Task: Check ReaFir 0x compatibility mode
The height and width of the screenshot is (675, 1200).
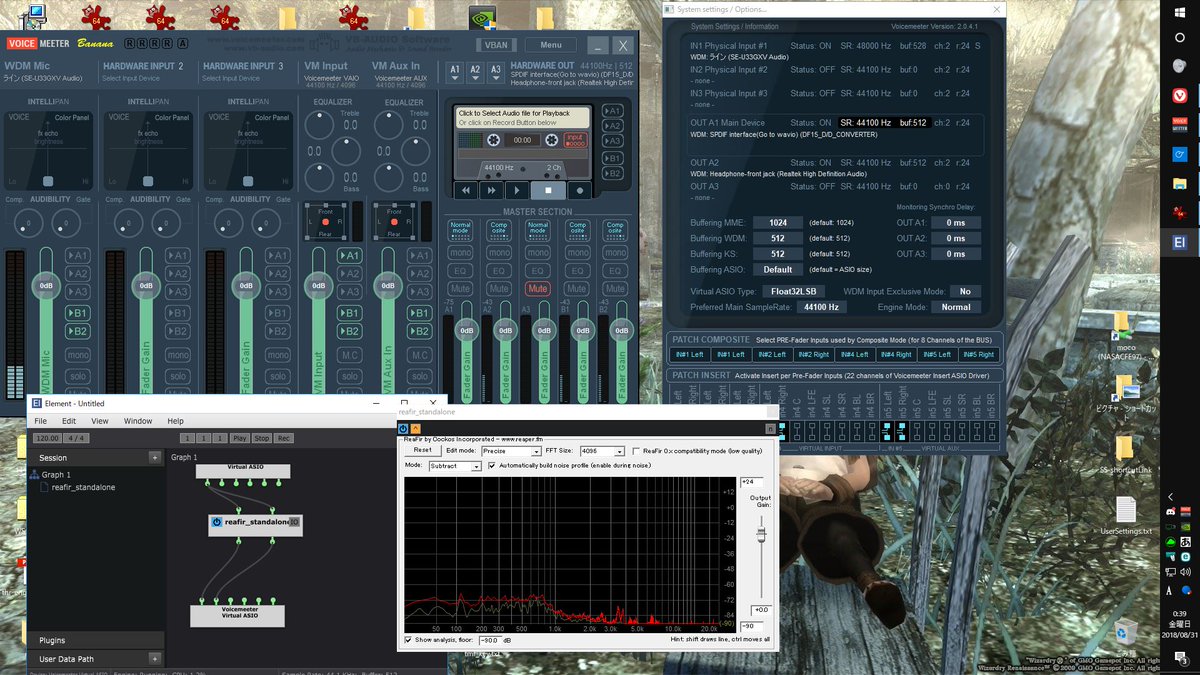Action: tap(636, 450)
